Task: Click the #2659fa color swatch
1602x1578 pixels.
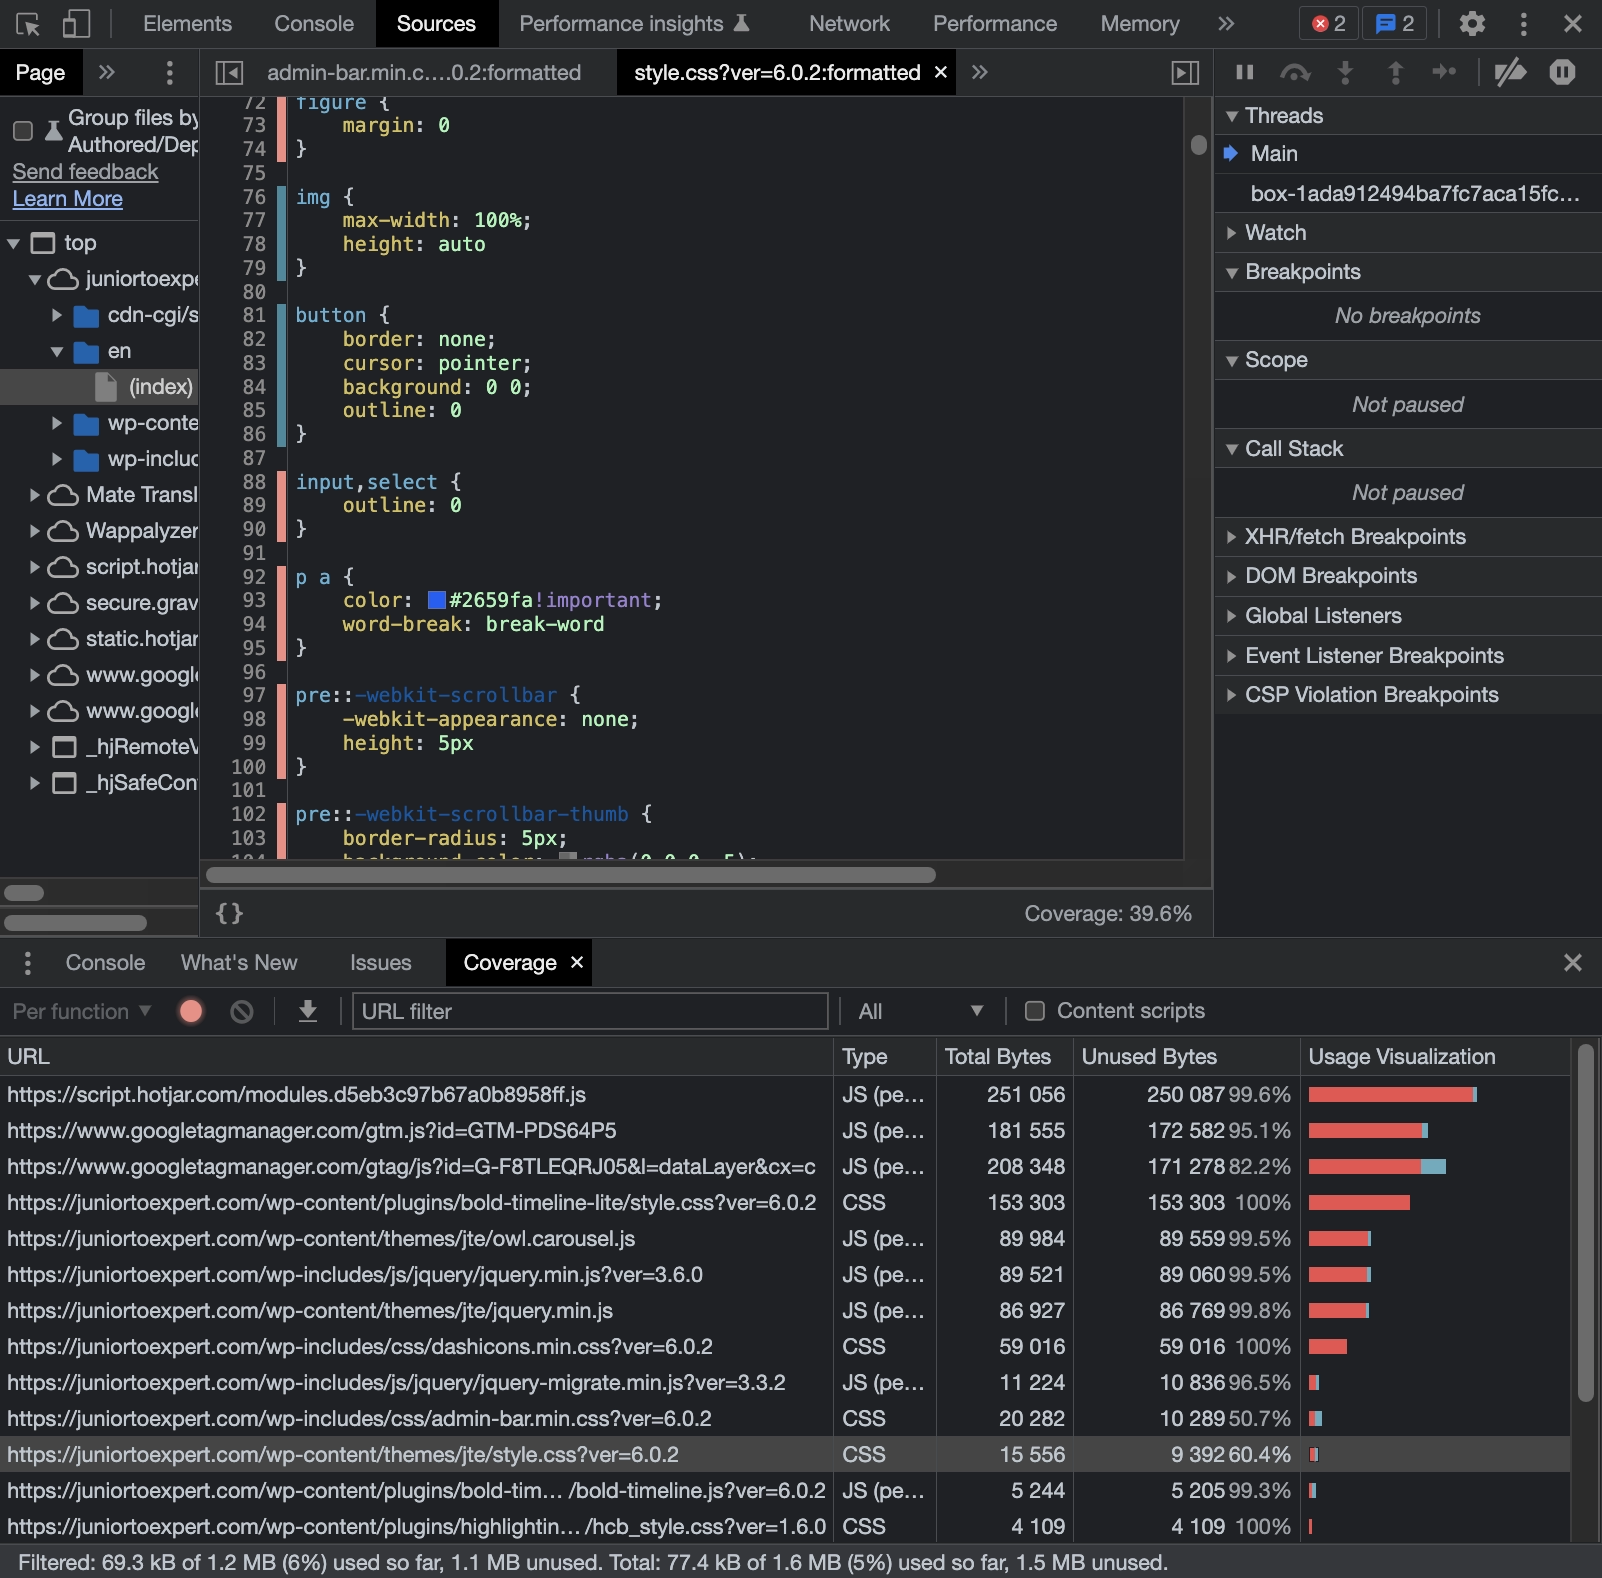Action: point(436,600)
